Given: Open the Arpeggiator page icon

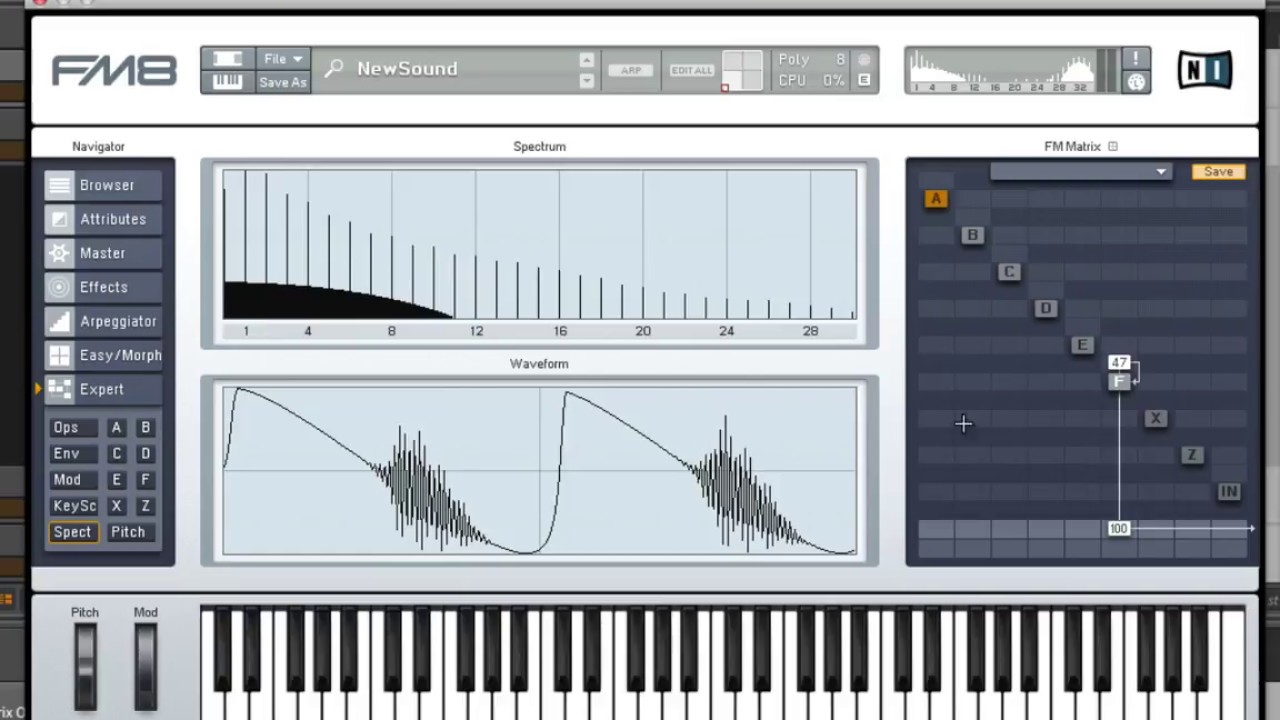Looking at the screenshot, I should point(60,321).
